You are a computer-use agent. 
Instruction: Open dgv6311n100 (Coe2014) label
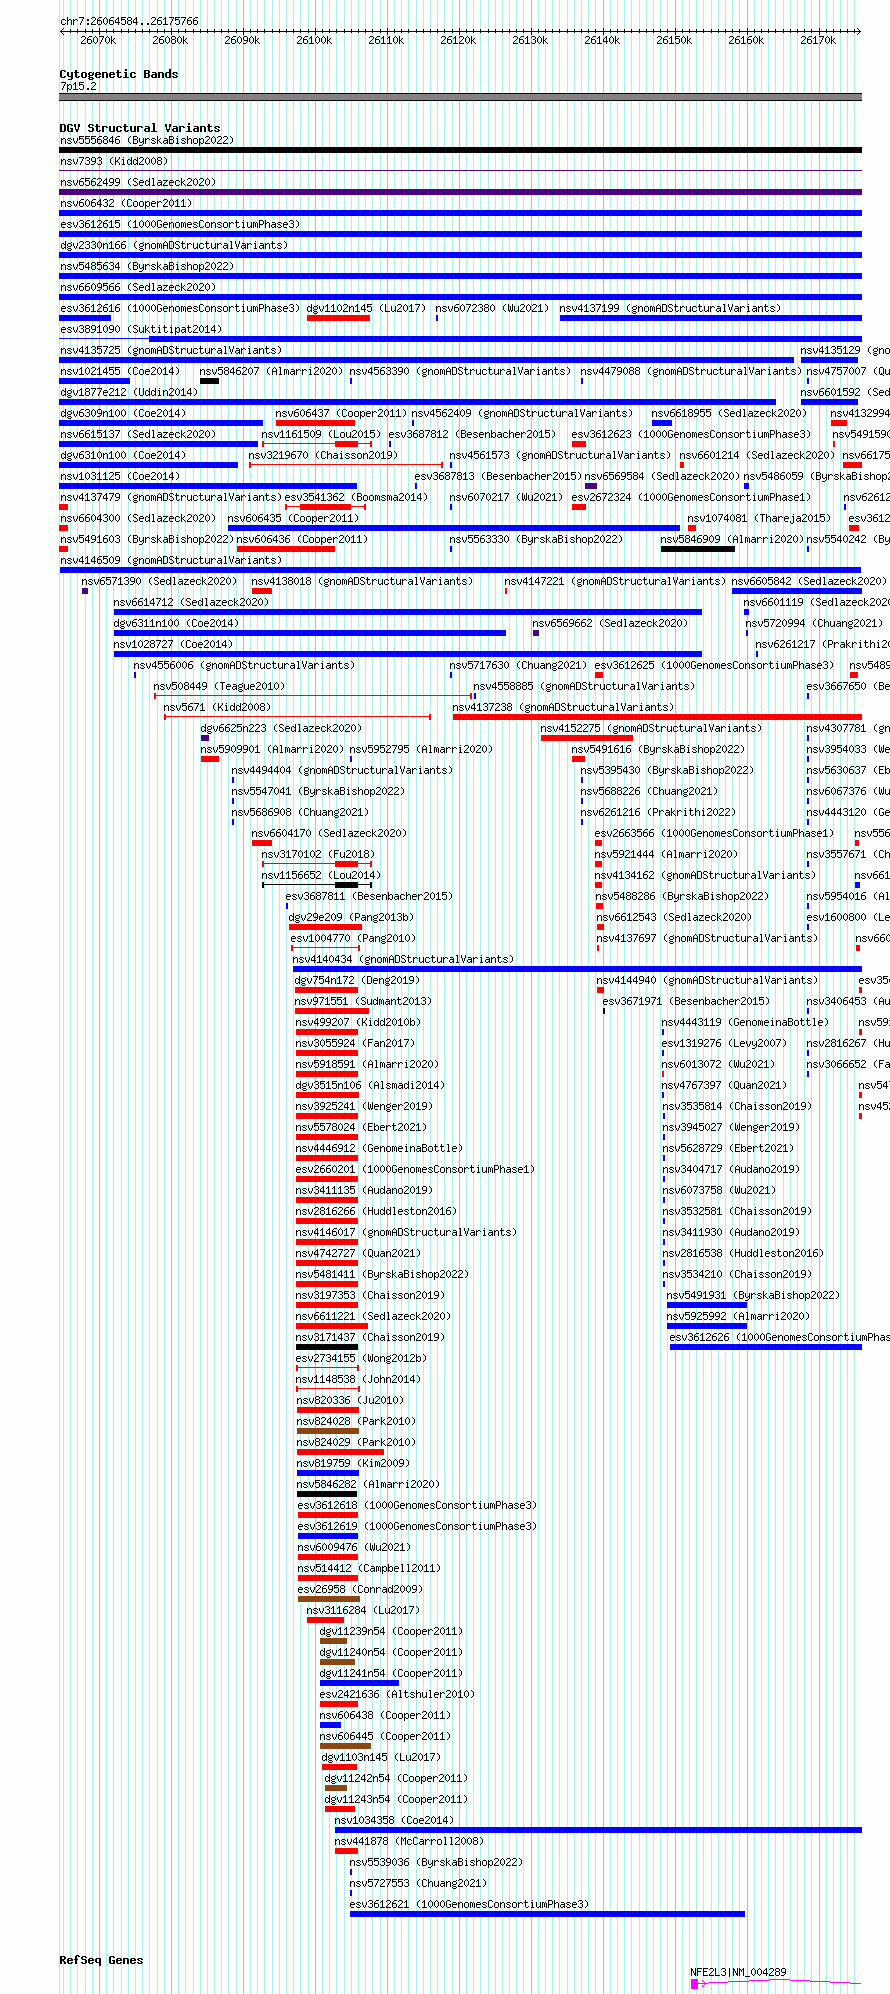pyautogui.click(x=177, y=624)
